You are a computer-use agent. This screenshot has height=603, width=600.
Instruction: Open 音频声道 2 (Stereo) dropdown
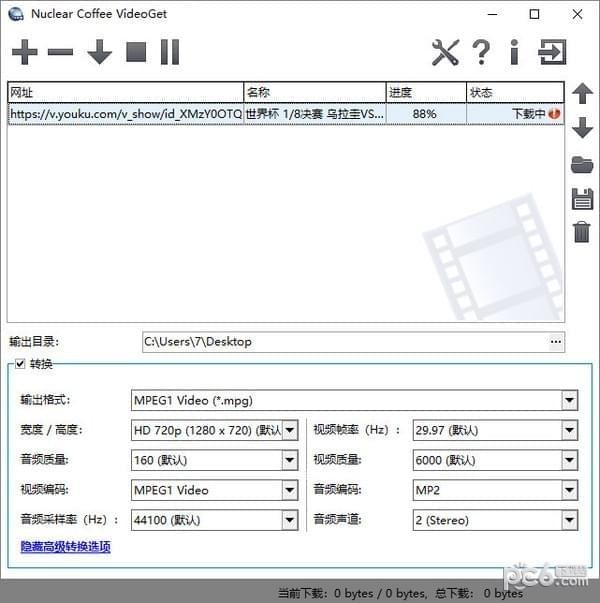pos(569,521)
